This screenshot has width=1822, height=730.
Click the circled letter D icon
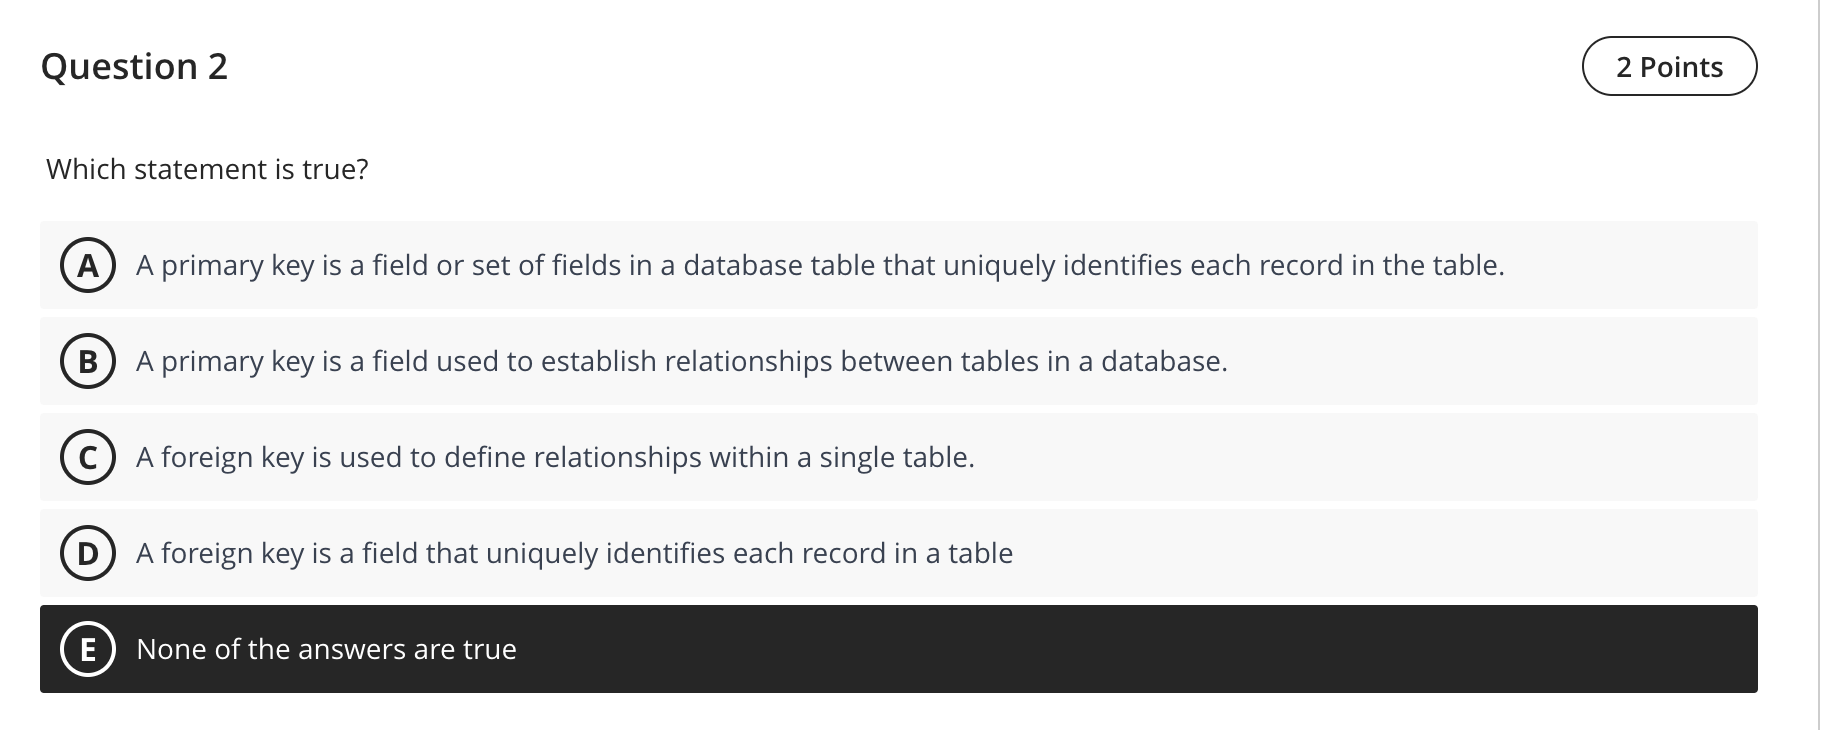(88, 553)
